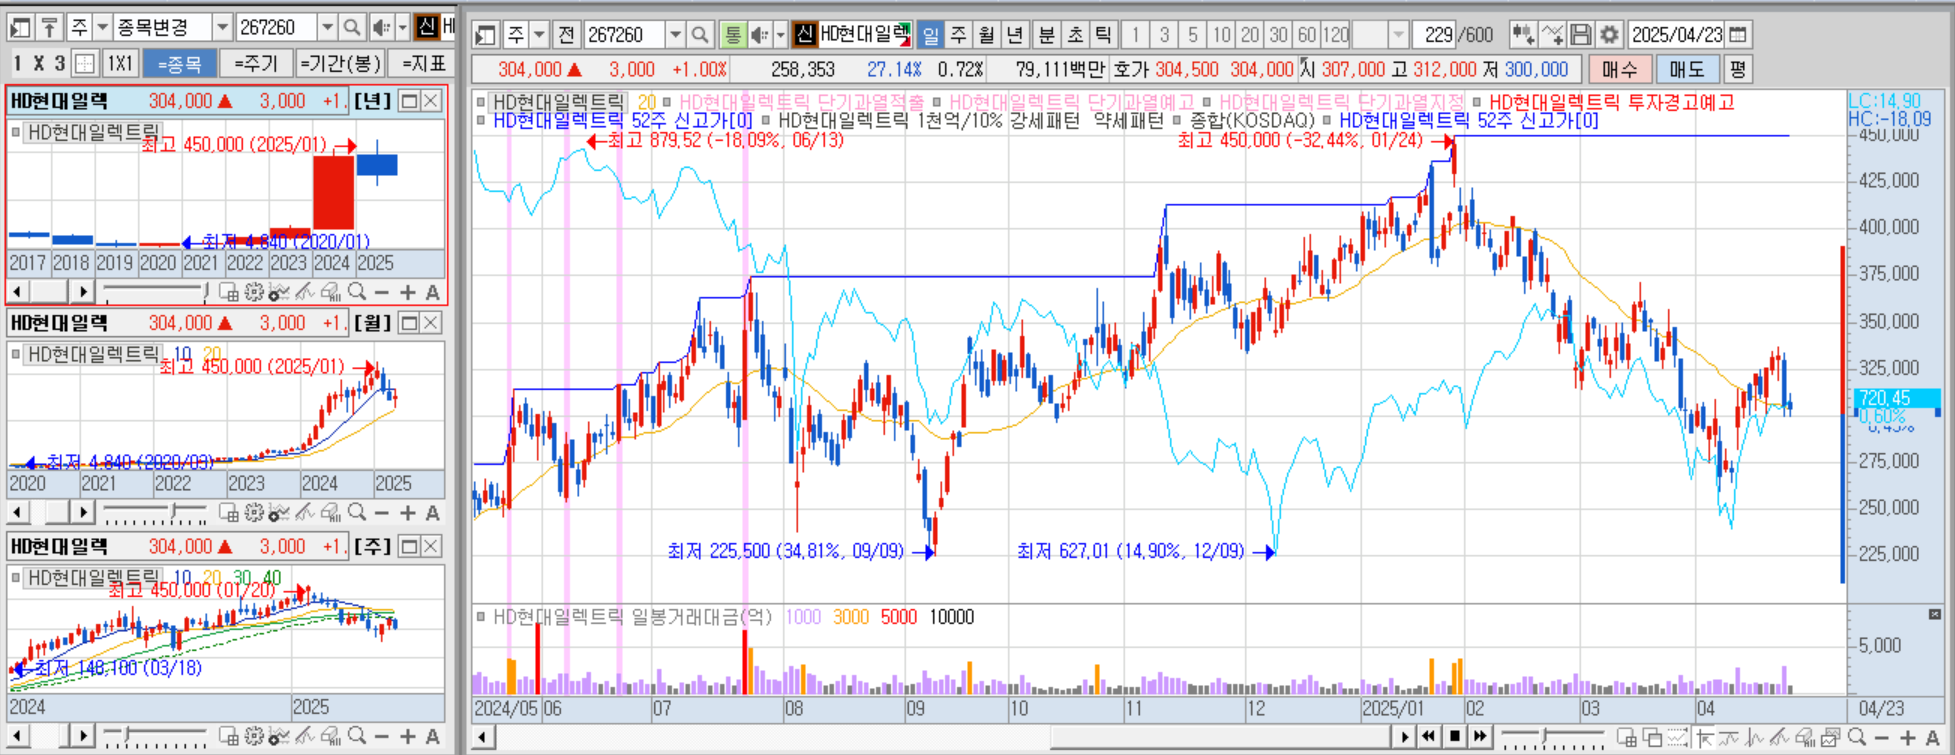This screenshot has height=755, width=1955.
Task: Switch to the =기간(봉) tab
Action: 341,63
